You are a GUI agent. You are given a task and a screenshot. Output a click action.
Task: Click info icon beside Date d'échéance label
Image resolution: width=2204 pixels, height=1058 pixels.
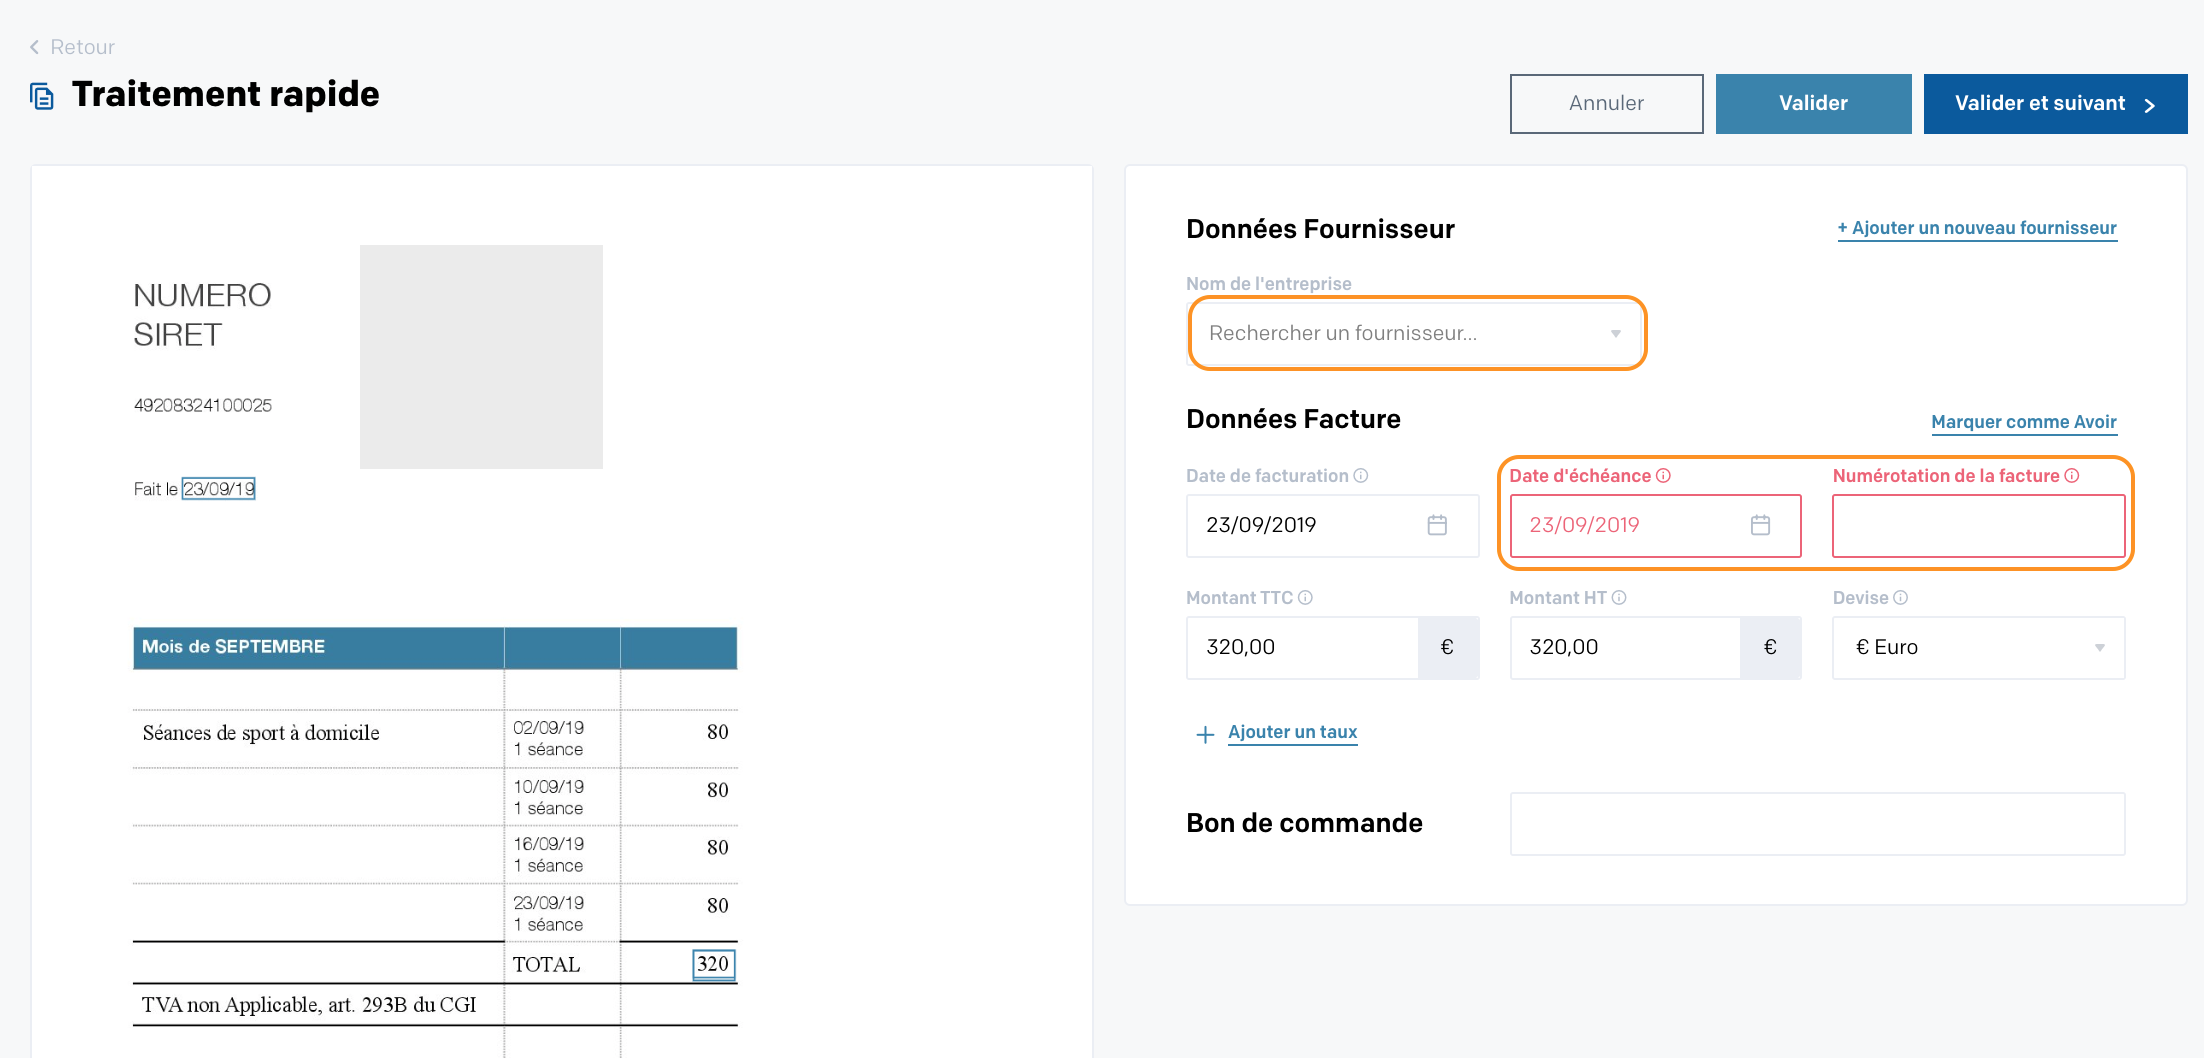coord(1663,476)
